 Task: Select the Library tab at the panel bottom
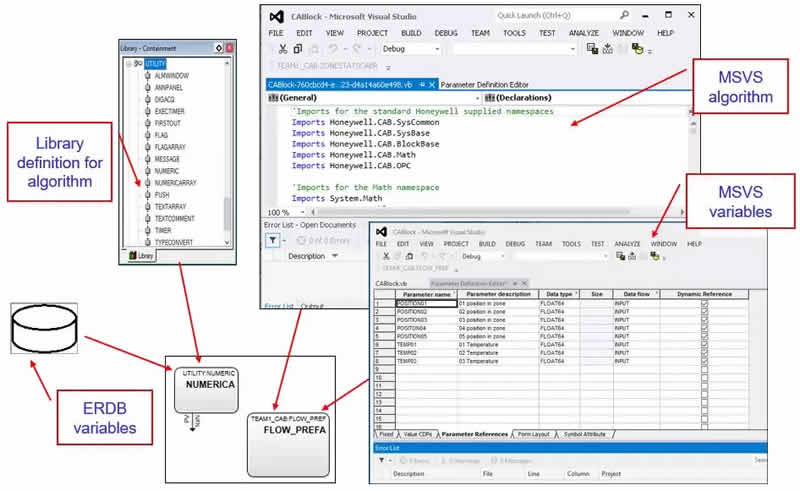coord(141,255)
